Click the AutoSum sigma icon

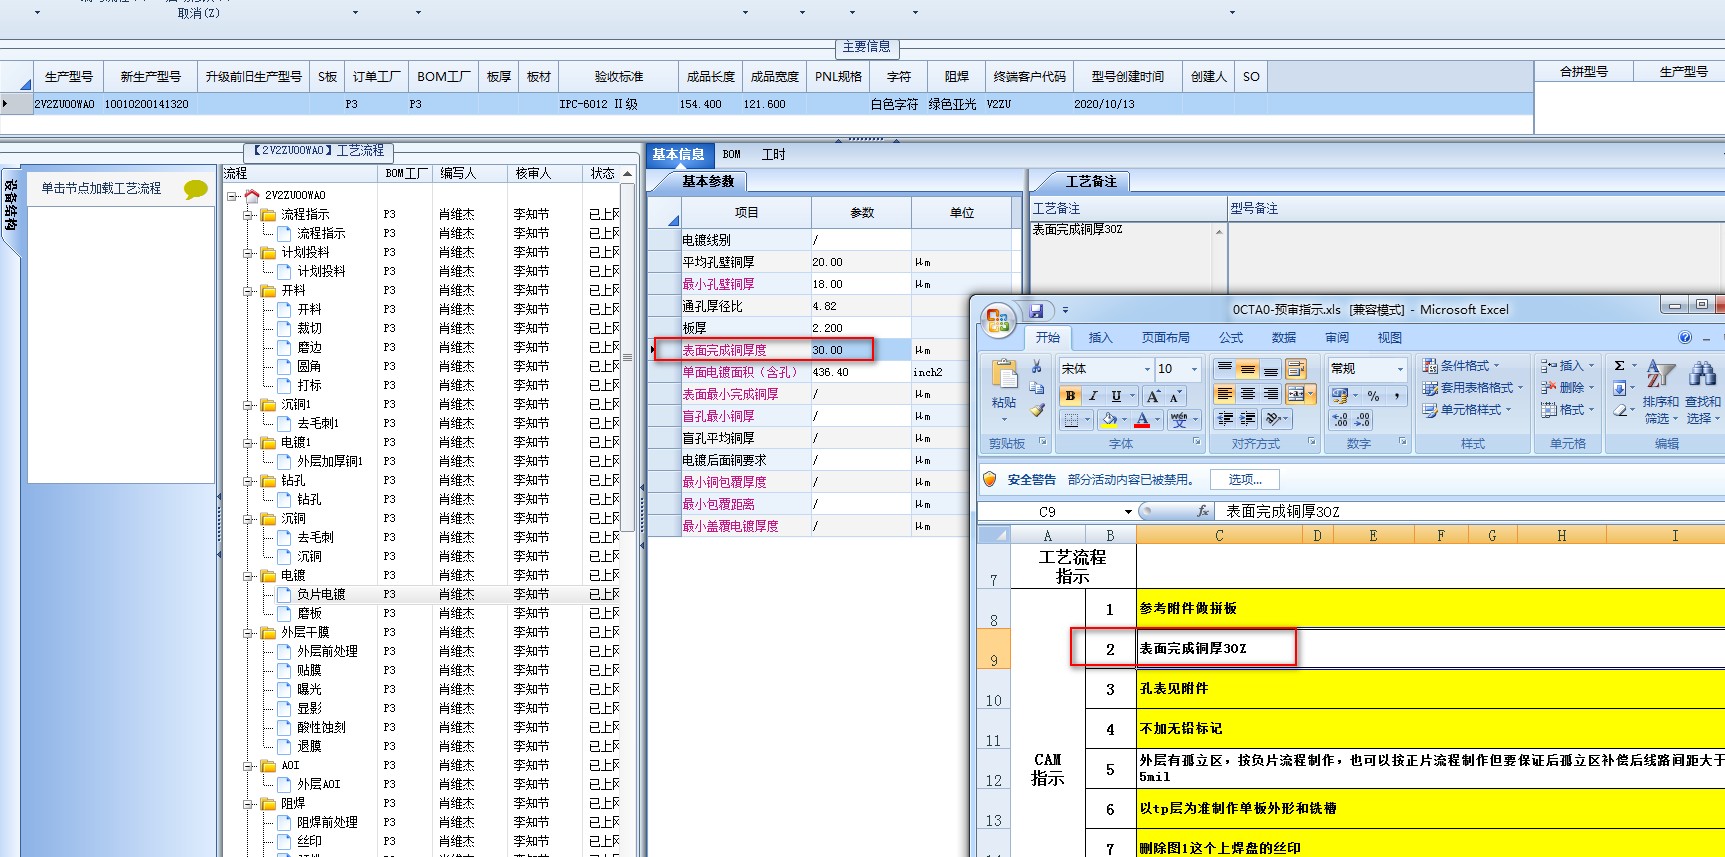tap(1619, 366)
